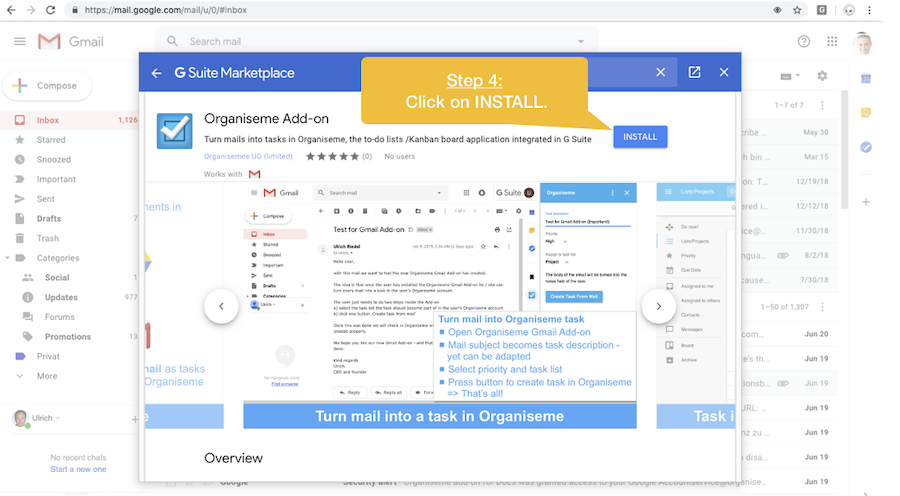The image size is (900, 496).
Task: Click the Organisemee UG (limited) developer link
Action: coord(248,156)
